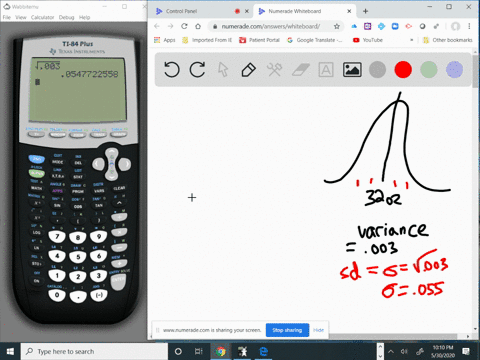Screen dimensions: 480x360
Task: Insert an image on the whiteboard
Action: point(352,70)
